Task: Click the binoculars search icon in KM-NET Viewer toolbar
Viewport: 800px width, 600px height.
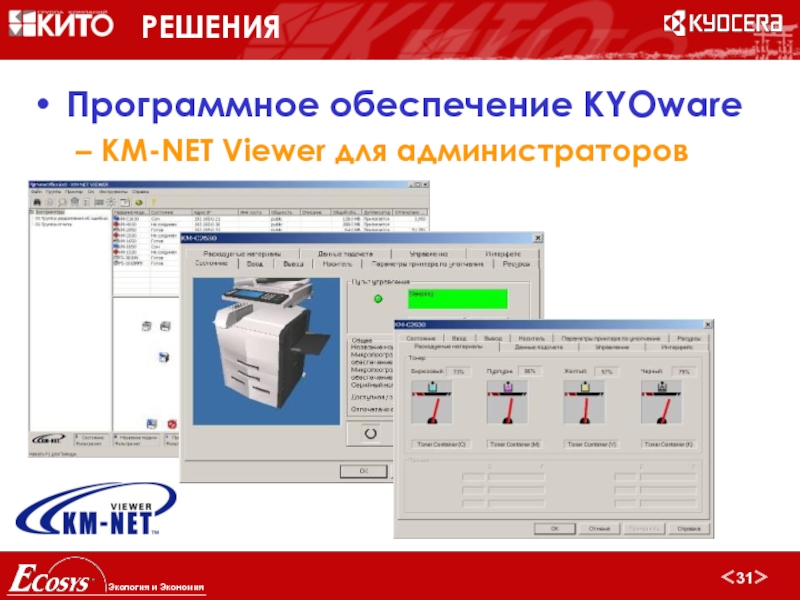Action: (x=37, y=202)
